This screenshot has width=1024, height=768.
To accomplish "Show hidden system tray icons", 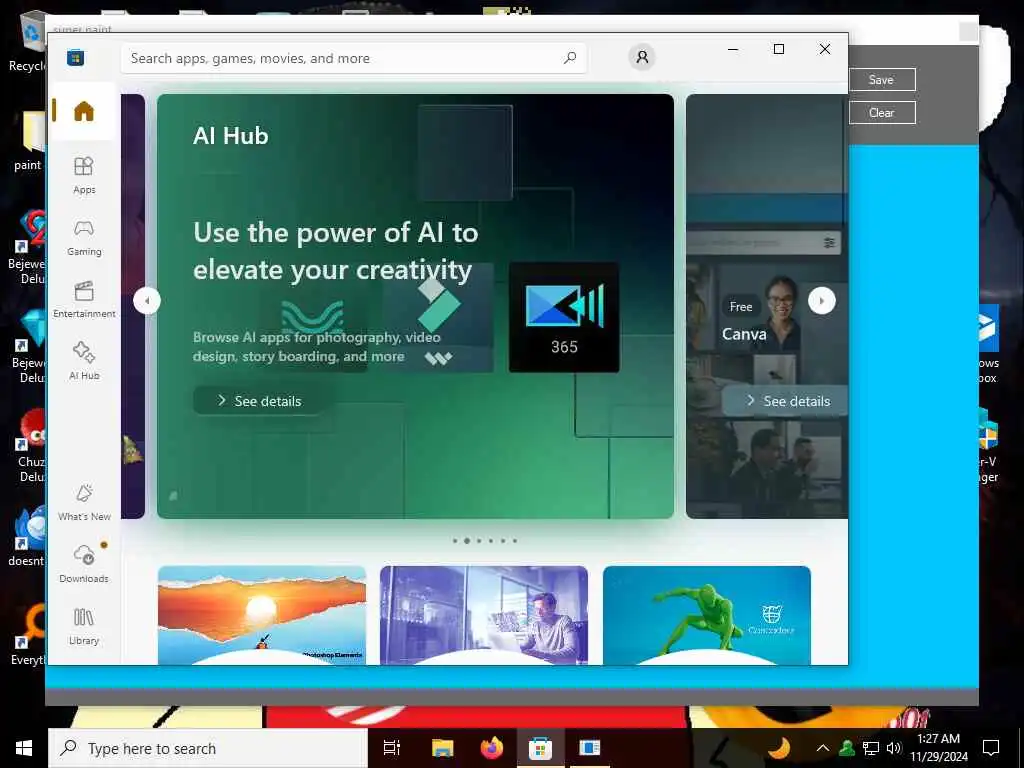I will tap(823, 748).
